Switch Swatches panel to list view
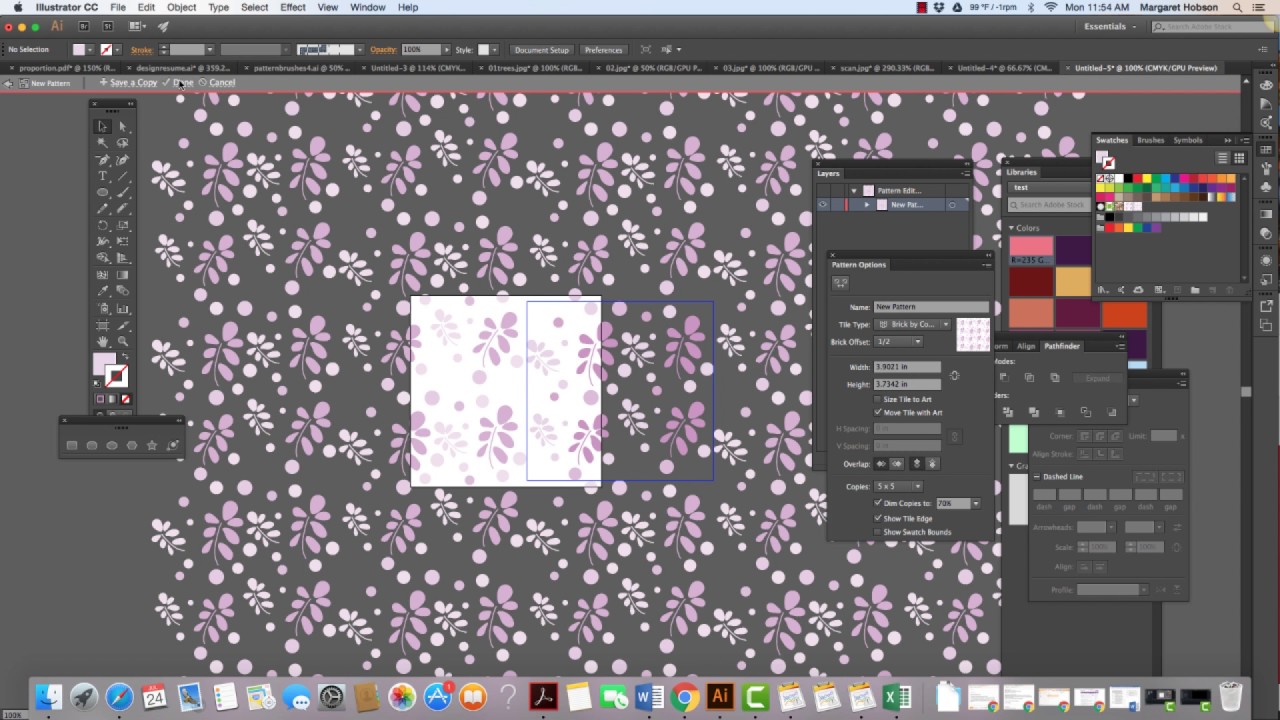This screenshot has width=1280, height=720. pyautogui.click(x=1222, y=158)
